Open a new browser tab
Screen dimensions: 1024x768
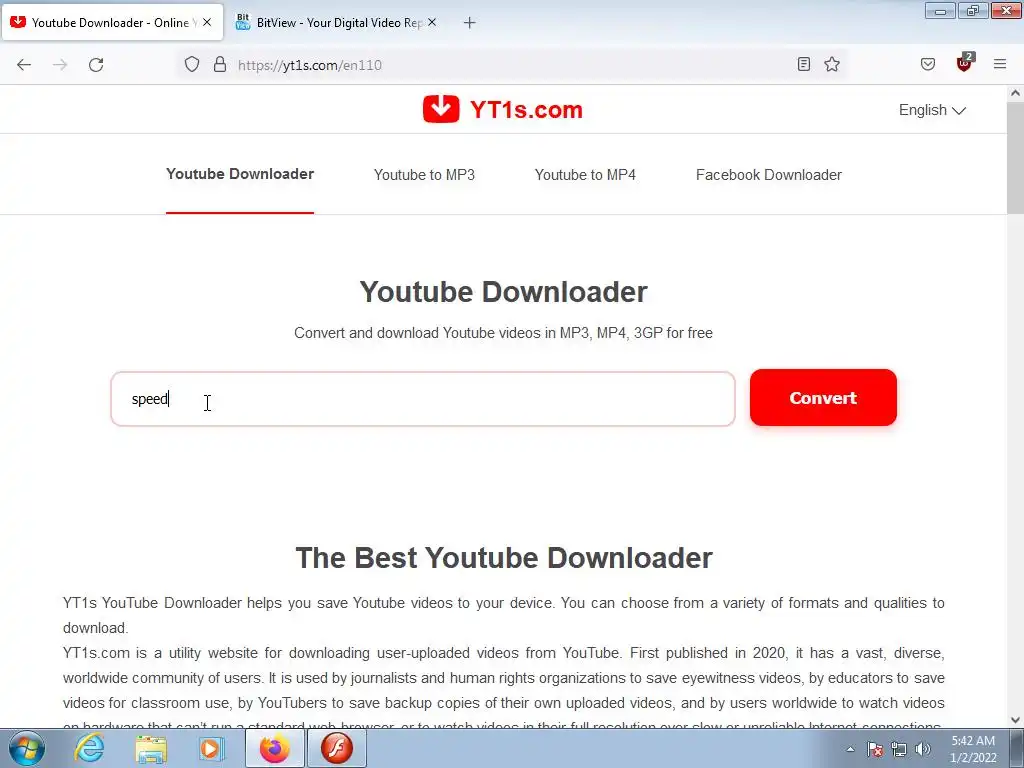click(469, 23)
